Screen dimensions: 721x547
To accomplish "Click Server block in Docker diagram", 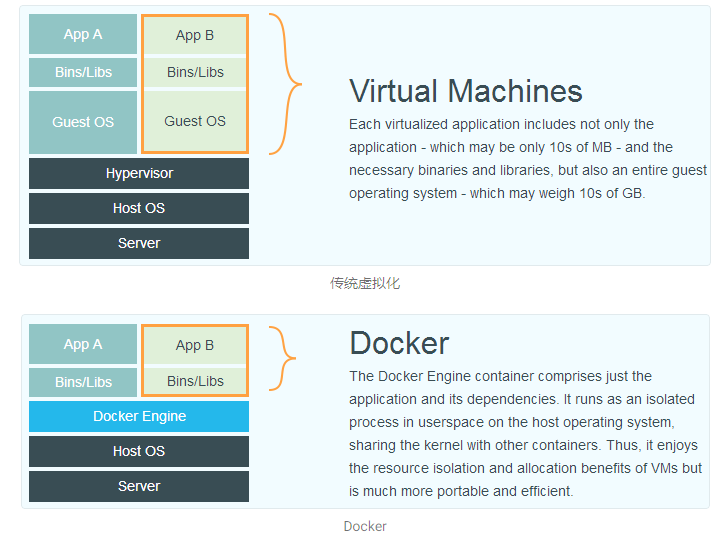I will [x=139, y=486].
